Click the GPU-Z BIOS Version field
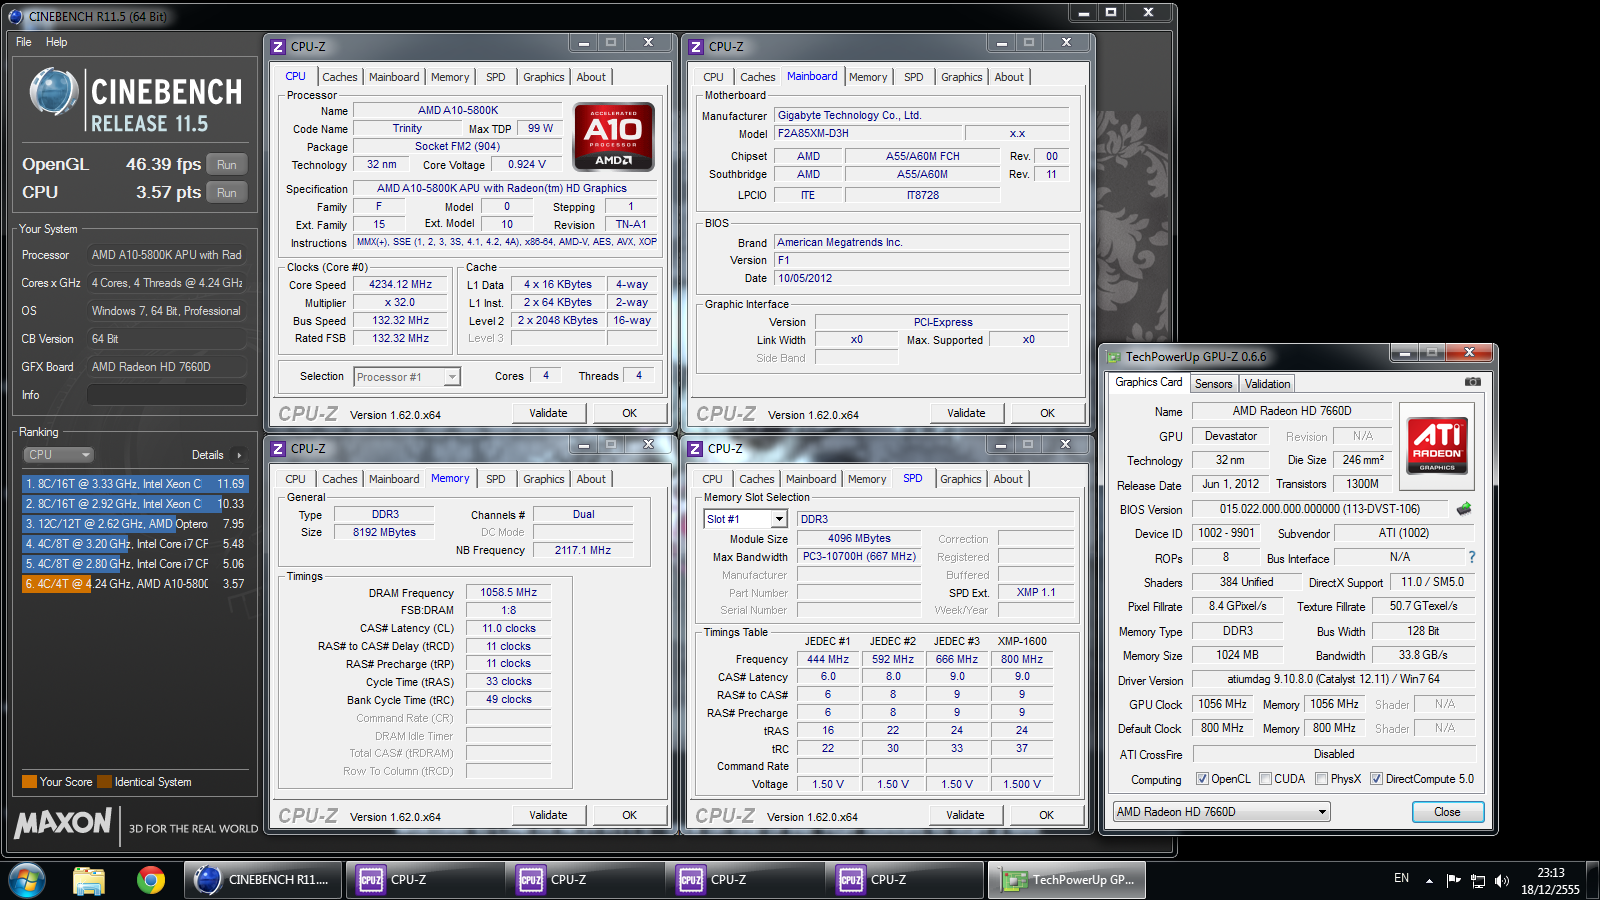 click(1320, 509)
